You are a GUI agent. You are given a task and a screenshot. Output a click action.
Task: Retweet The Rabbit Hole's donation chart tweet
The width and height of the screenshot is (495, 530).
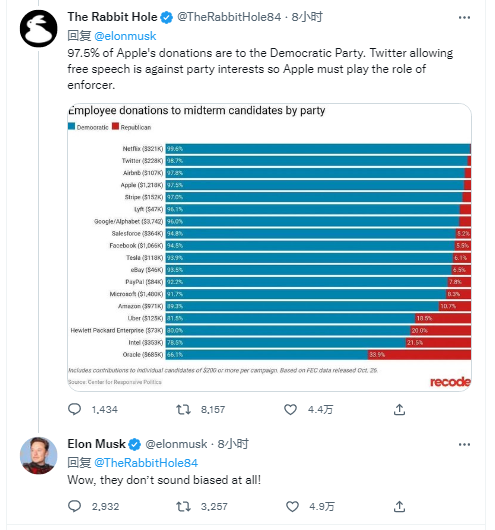coord(184,410)
